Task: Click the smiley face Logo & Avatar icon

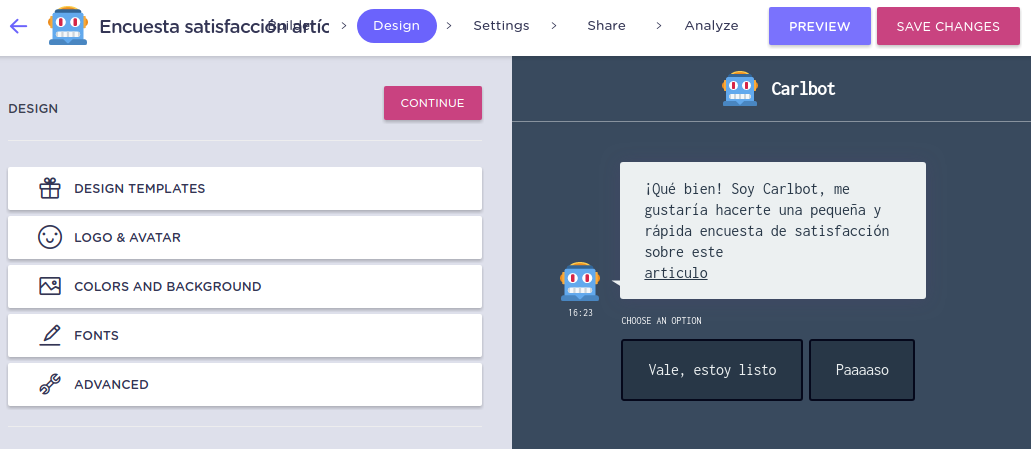Action: 50,237
